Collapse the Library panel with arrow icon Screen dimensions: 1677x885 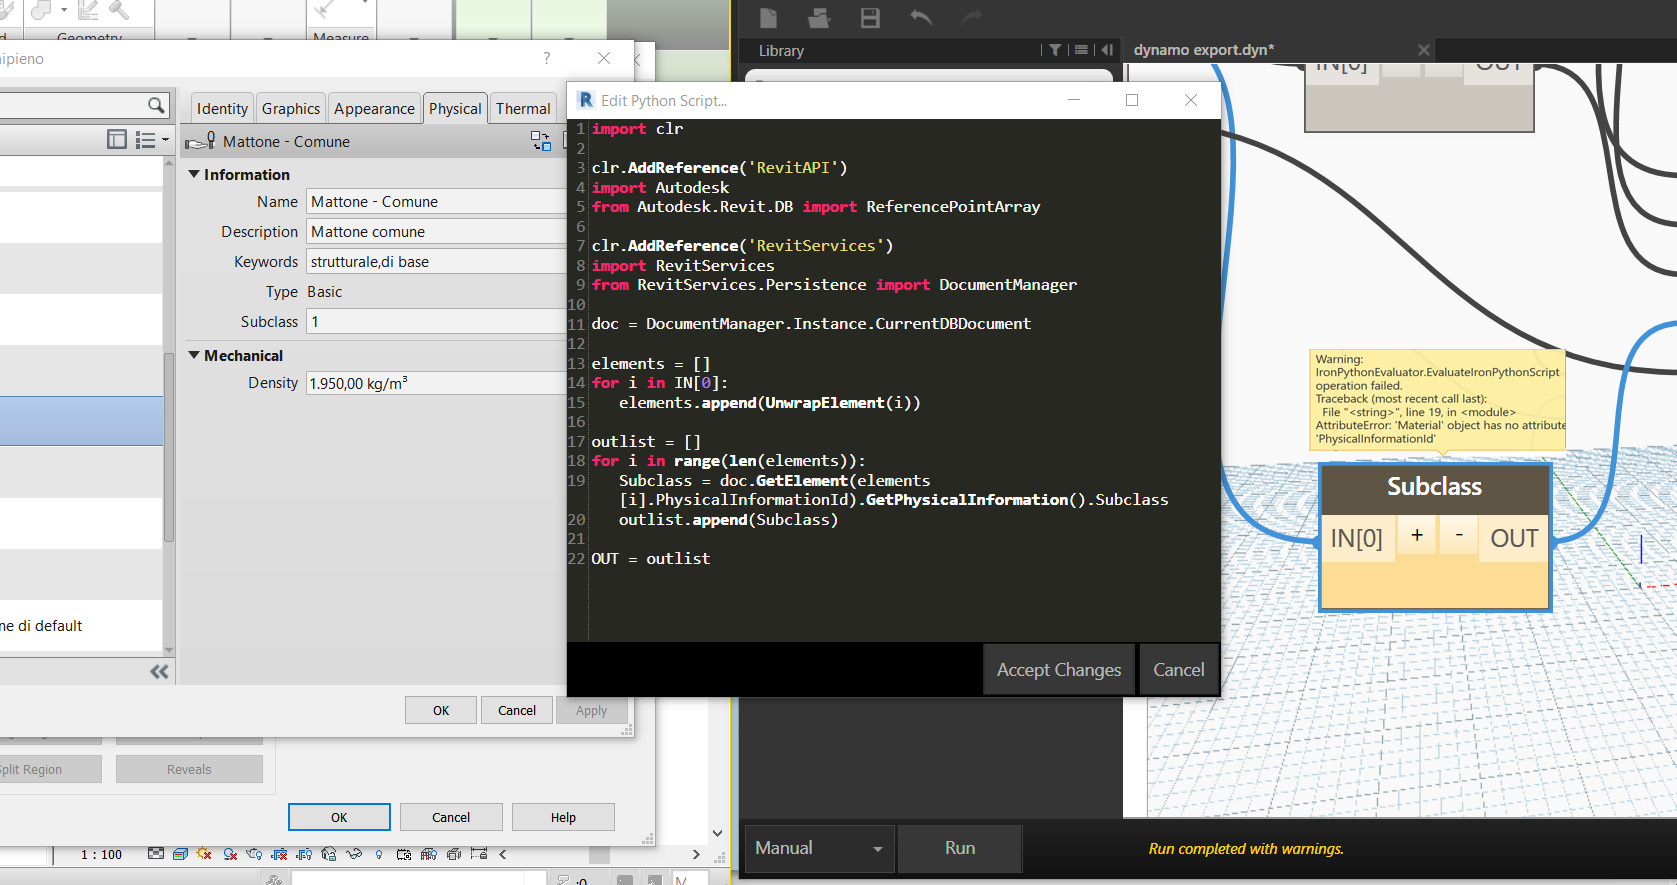(x=1107, y=50)
